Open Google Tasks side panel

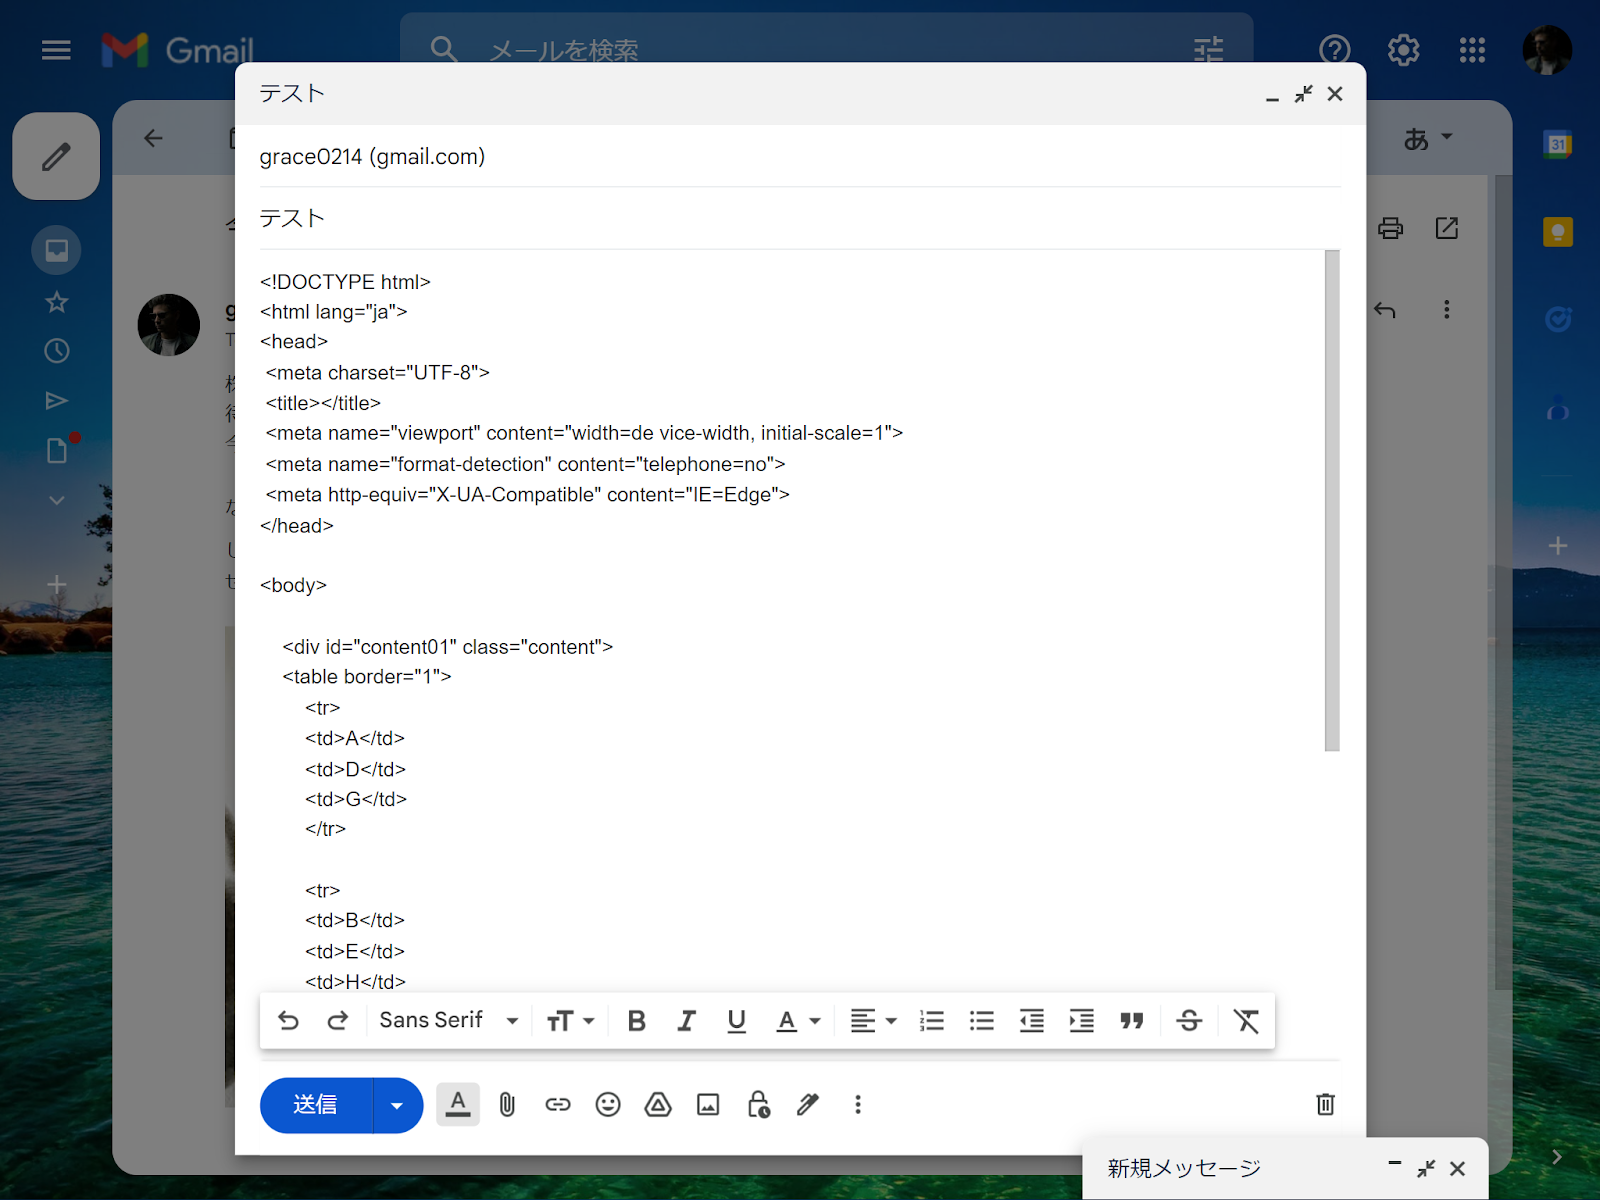(1557, 320)
